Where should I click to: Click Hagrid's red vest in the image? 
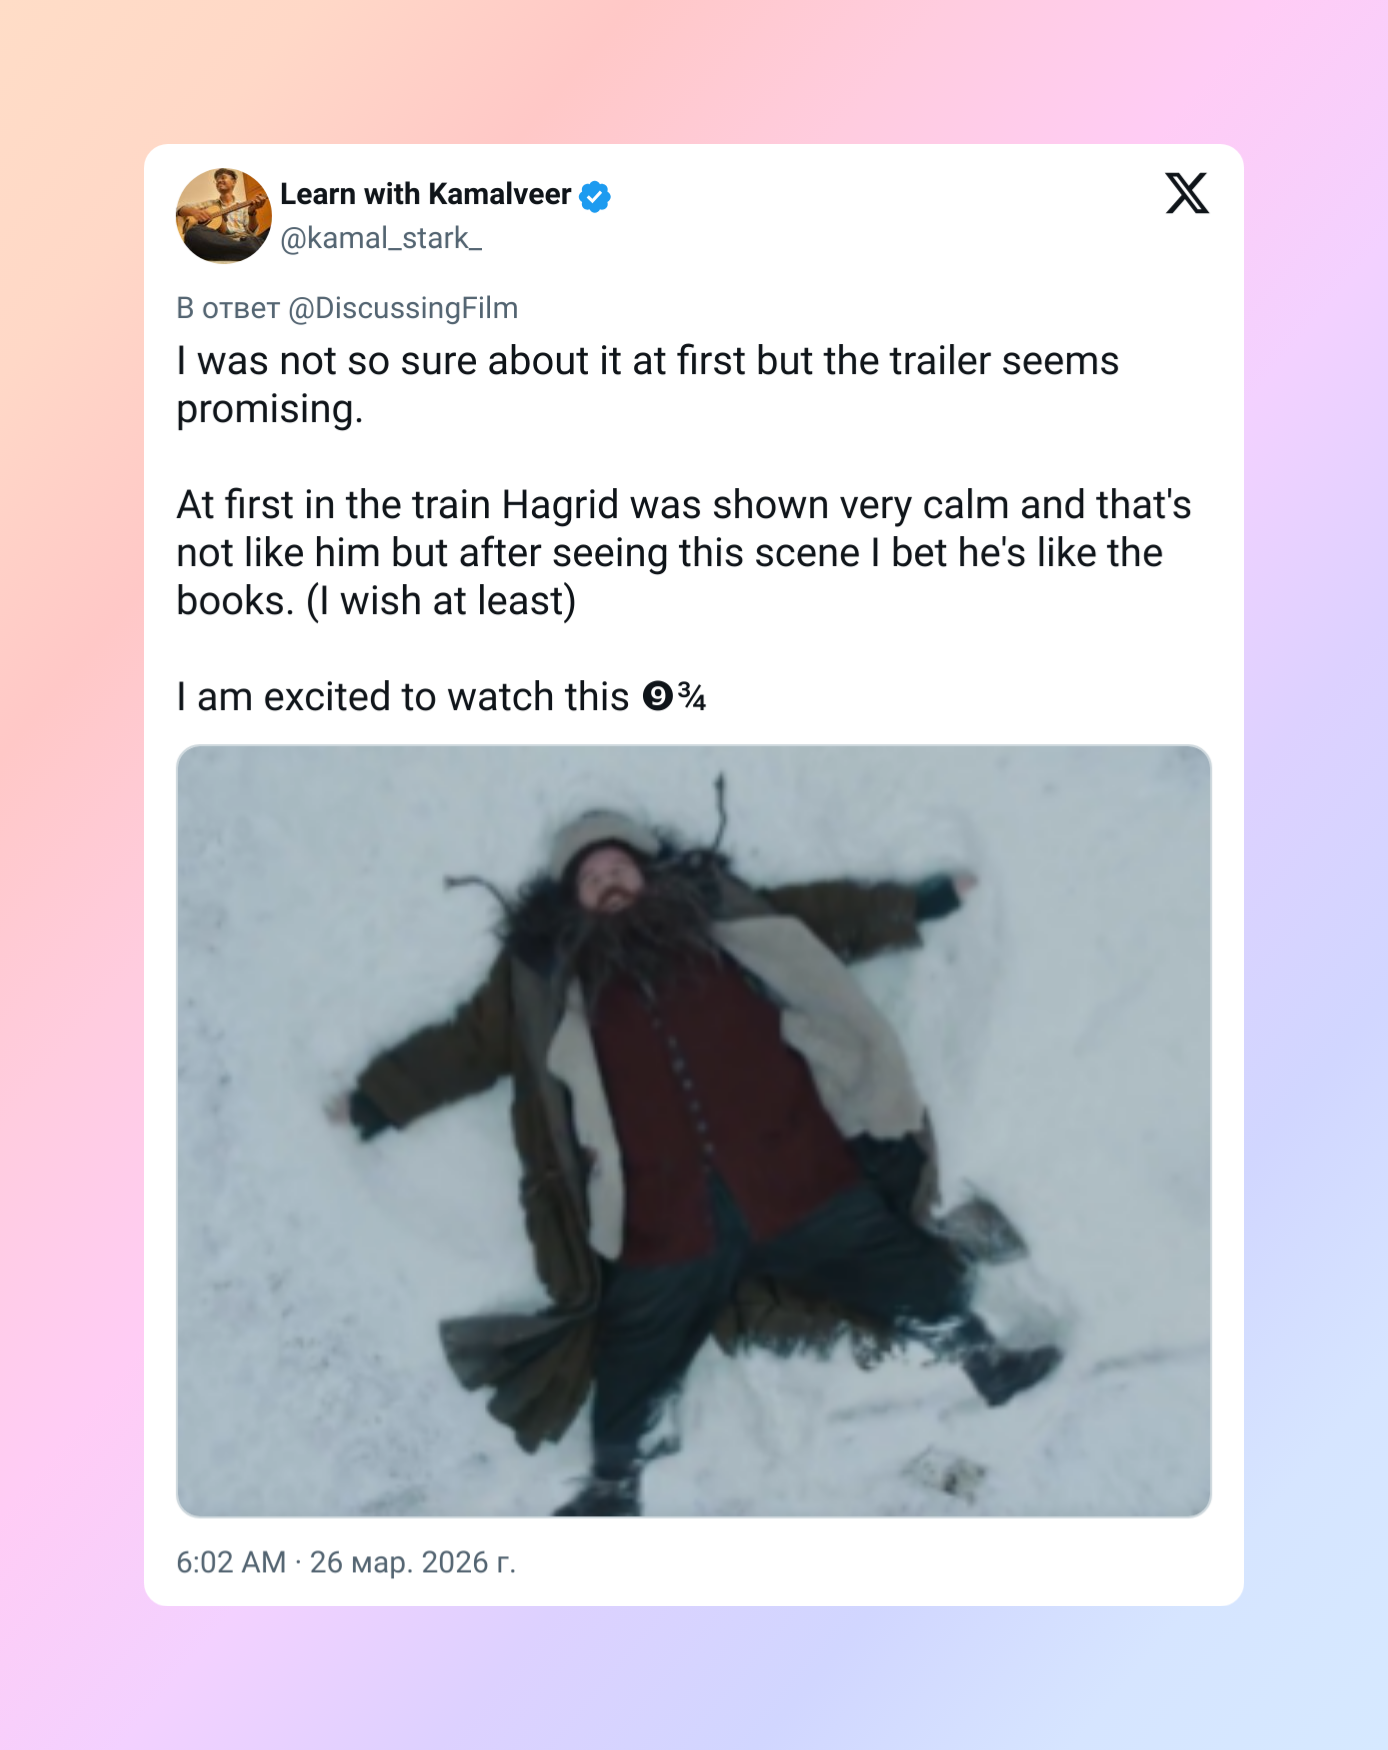coord(720,1100)
